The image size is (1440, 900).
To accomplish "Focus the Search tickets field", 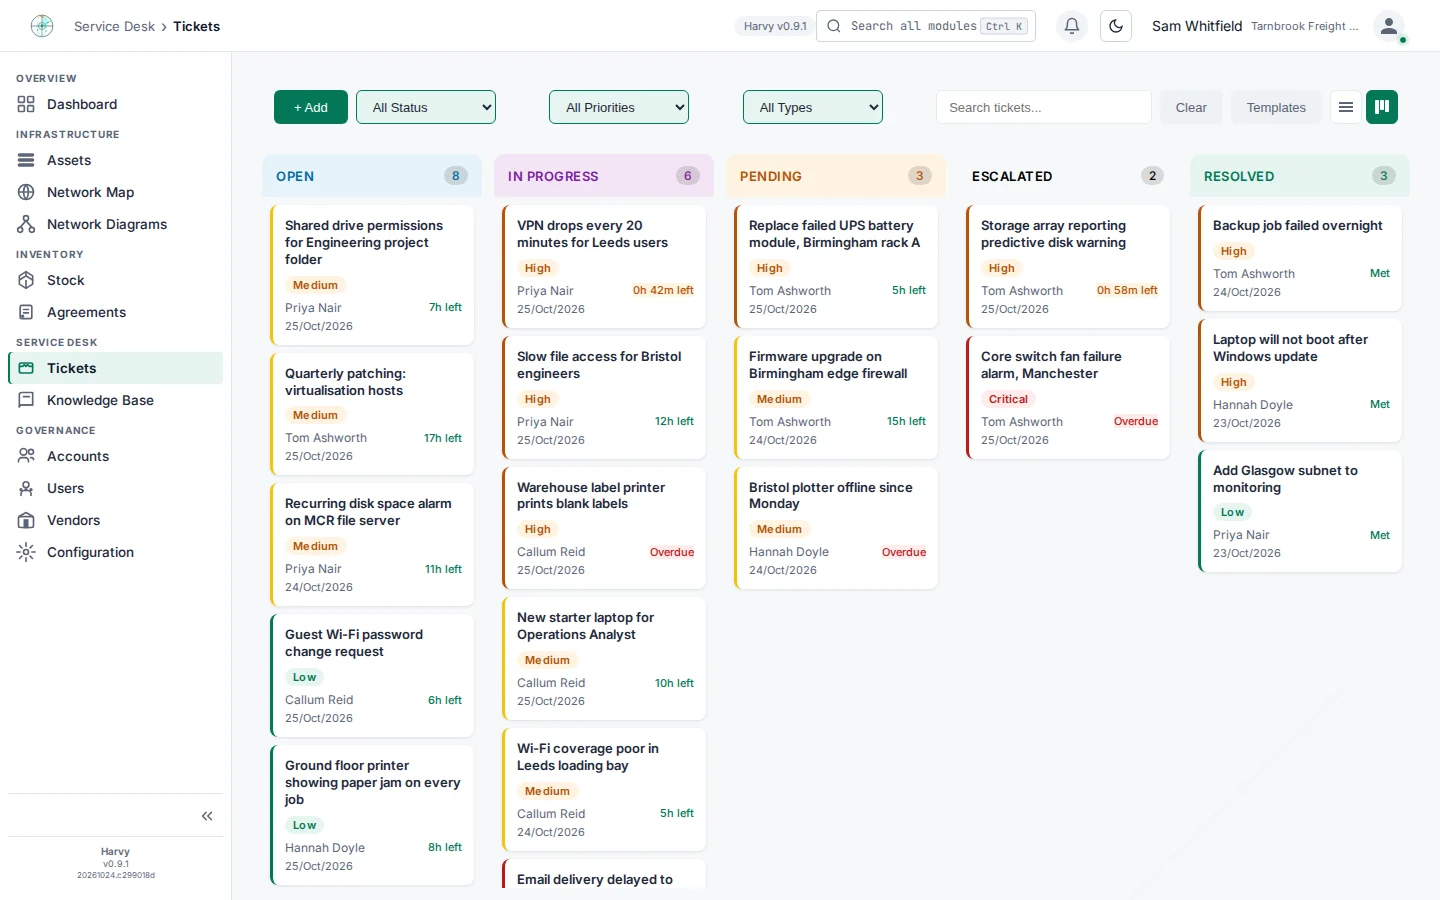I will (x=1044, y=107).
